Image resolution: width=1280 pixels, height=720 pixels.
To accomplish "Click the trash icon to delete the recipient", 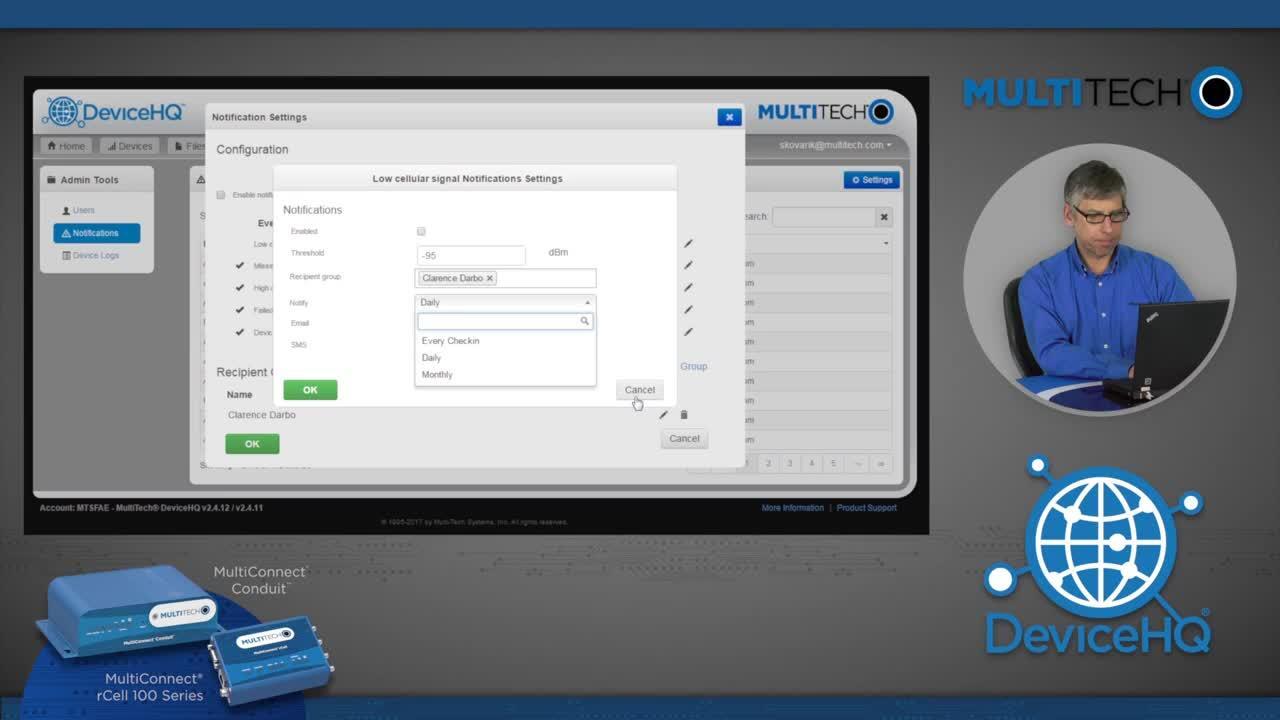I will point(686,414).
